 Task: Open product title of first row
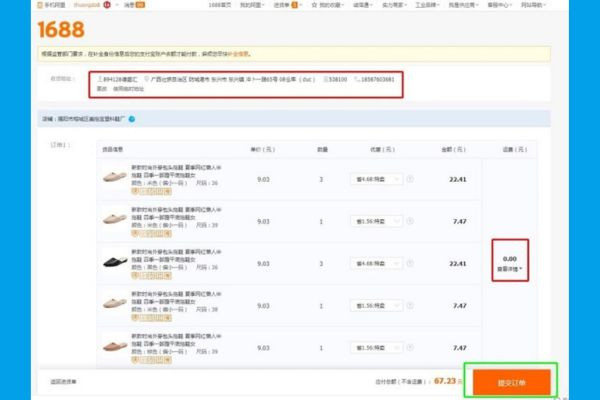(176, 171)
